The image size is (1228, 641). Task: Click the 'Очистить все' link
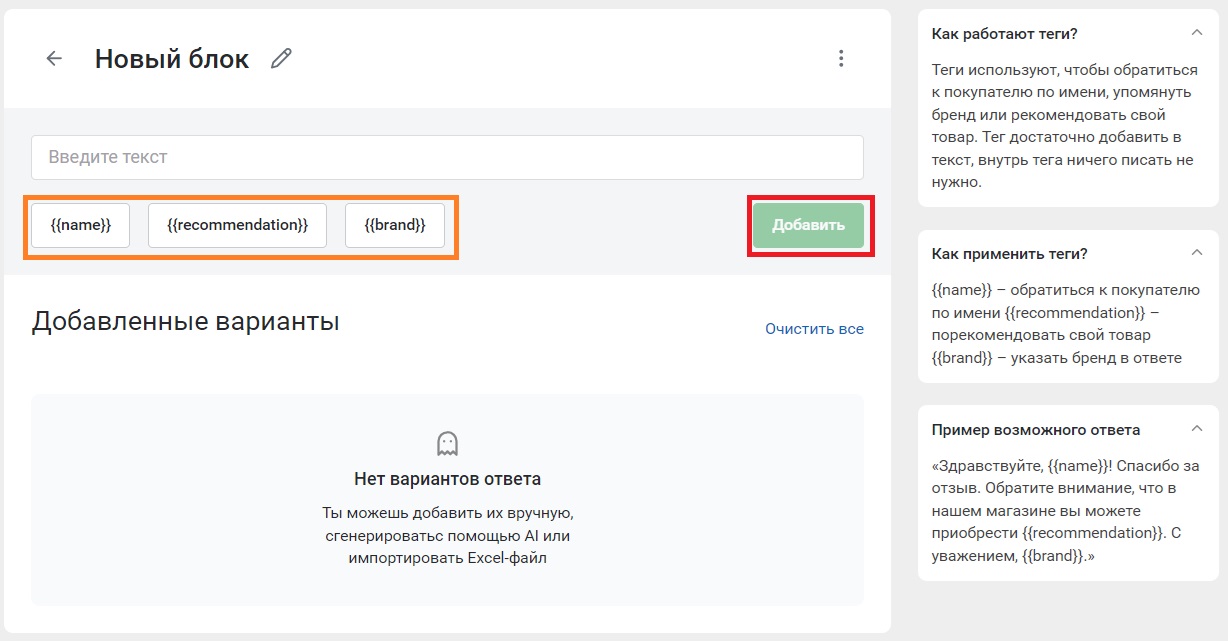[x=814, y=329]
